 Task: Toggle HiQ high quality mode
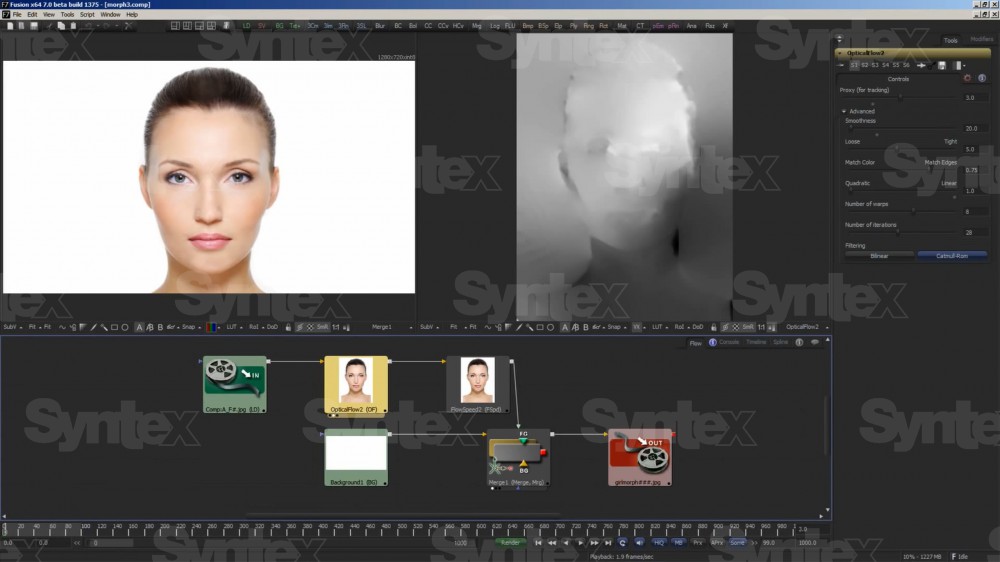tap(659, 542)
